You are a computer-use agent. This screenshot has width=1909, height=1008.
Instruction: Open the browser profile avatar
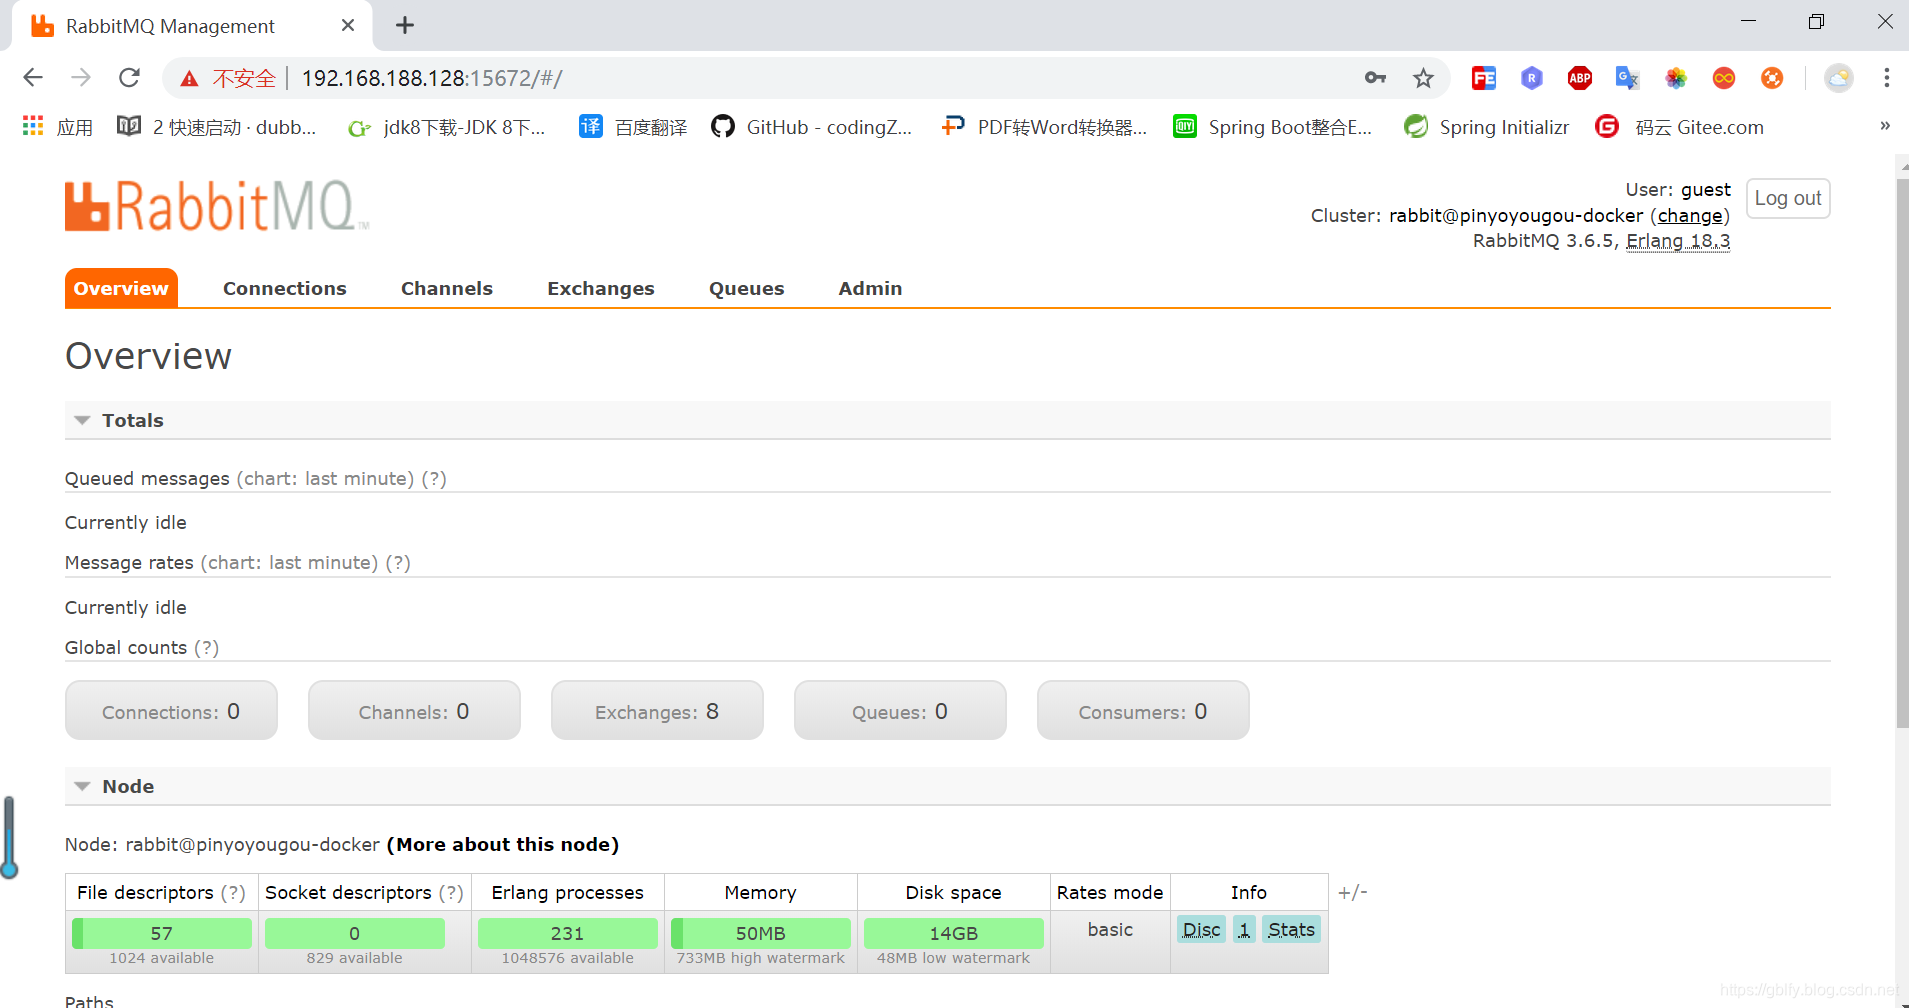coord(1839,78)
